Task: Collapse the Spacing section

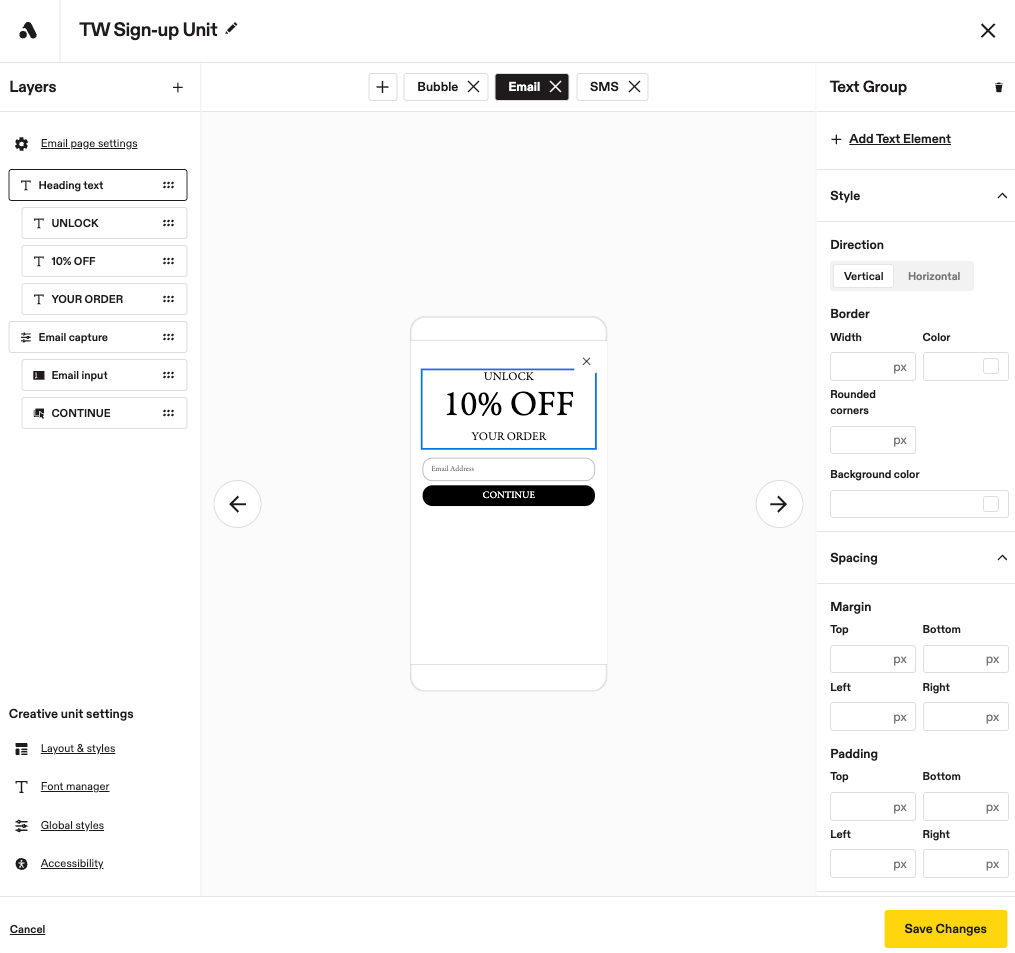Action: pos(1001,557)
